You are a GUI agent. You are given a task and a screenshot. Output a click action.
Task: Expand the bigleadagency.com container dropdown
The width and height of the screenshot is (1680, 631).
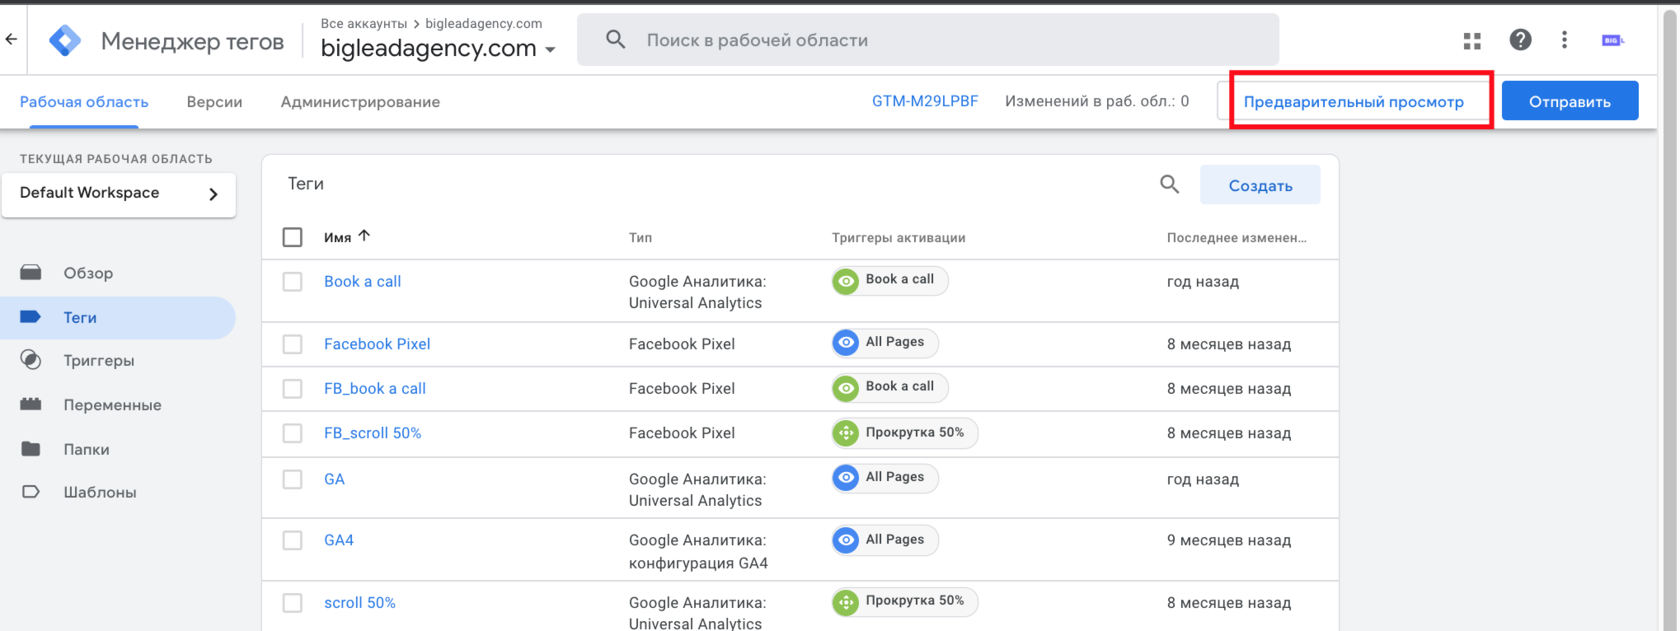(x=550, y=49)
